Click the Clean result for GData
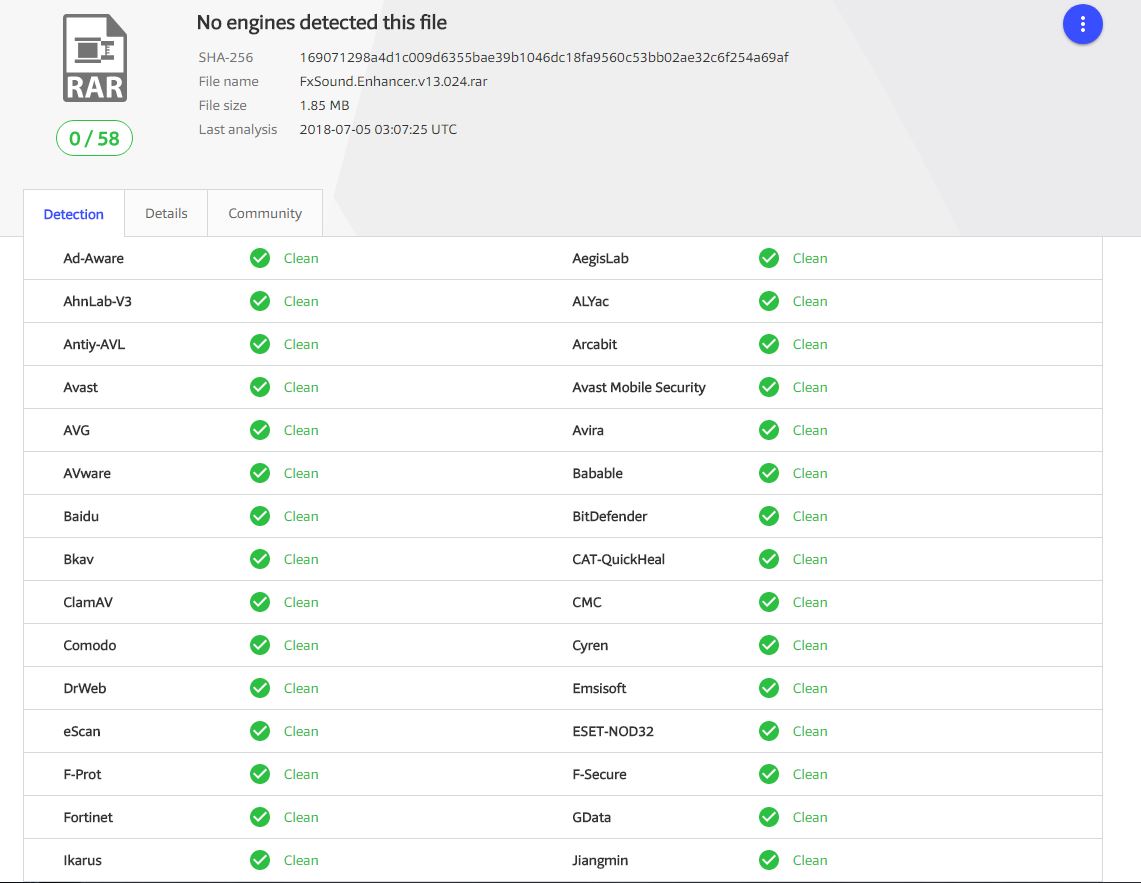This screenshot has width=1141, height=883. pyautogui.click(x=810, y=817)
